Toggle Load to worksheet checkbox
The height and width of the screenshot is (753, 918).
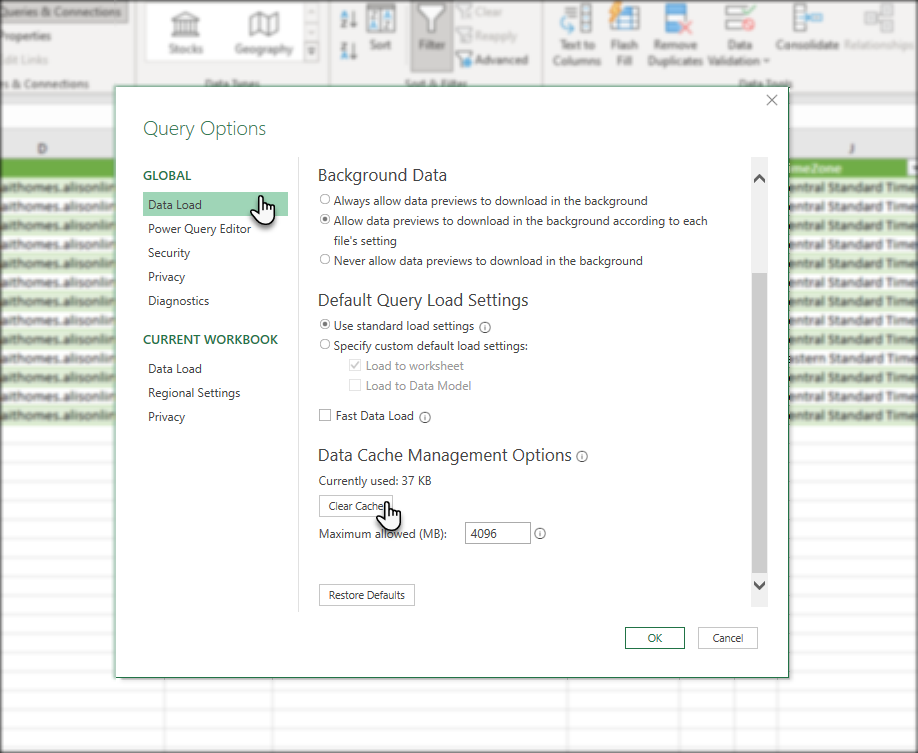(x=355, y=365)
